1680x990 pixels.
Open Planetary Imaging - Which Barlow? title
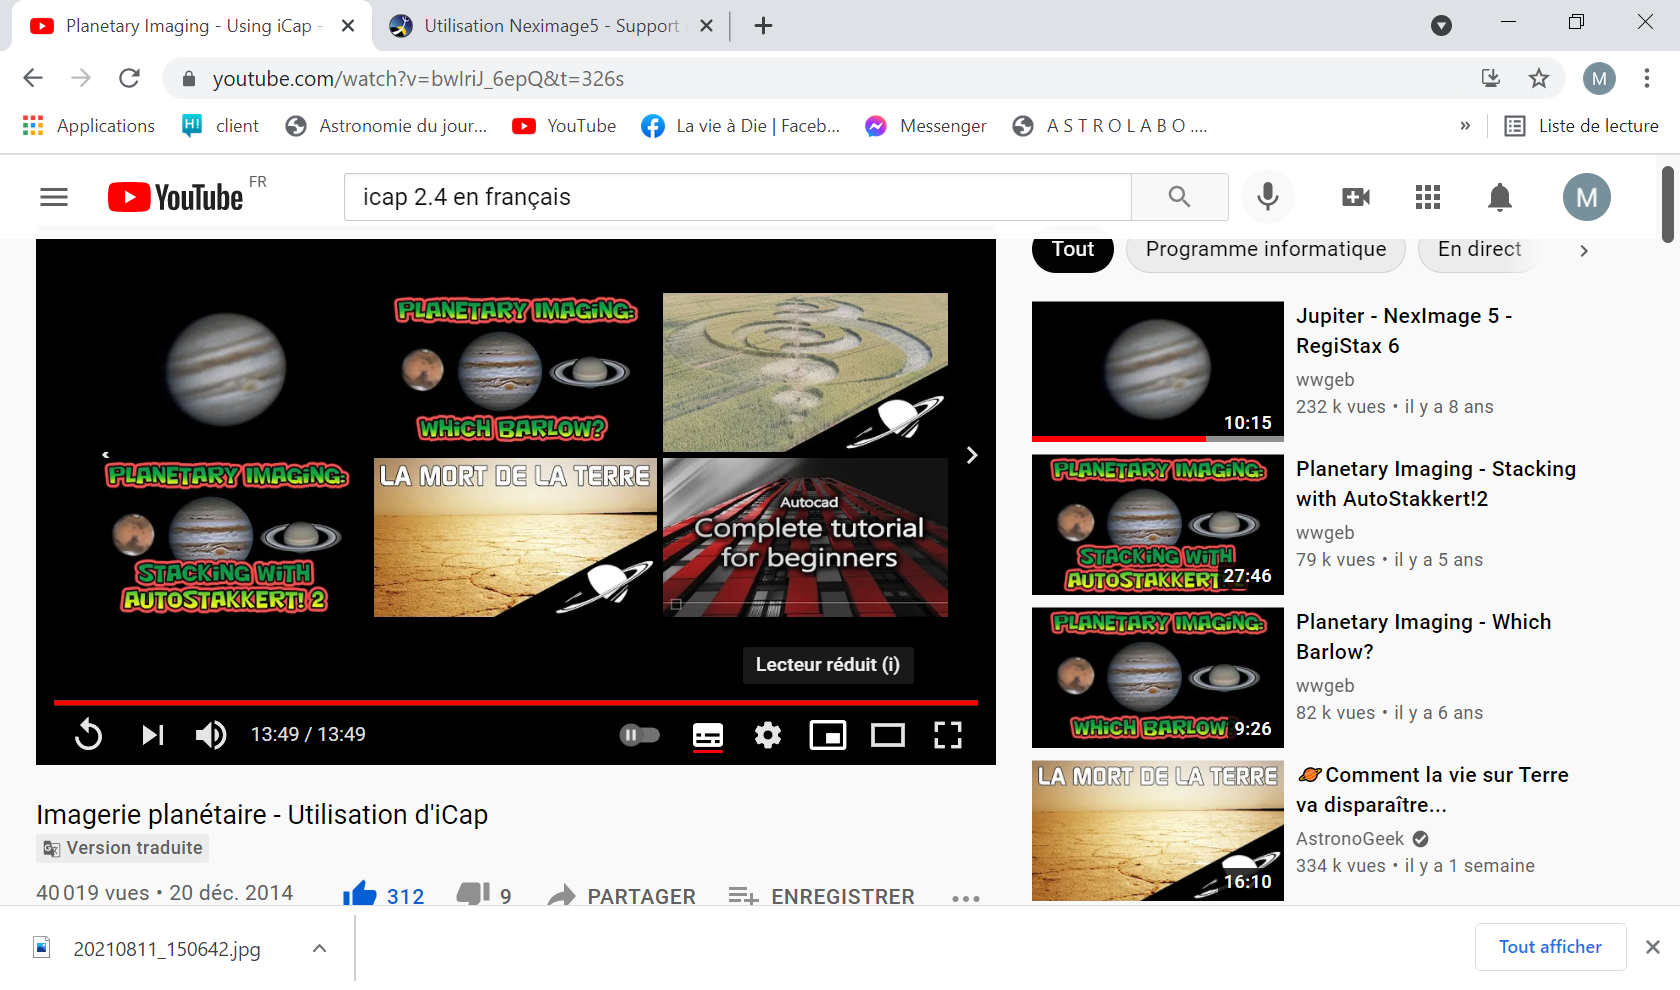click(1424, 637)
